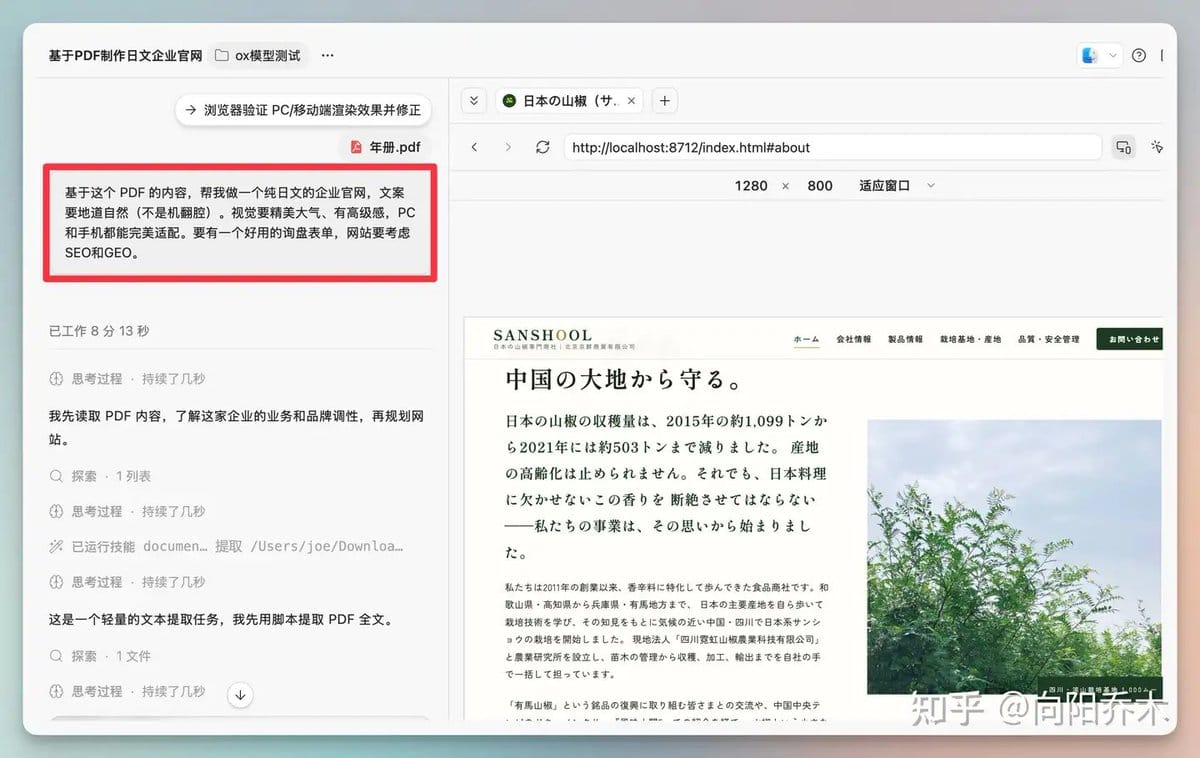
Task: Open the three-dots more options menu
Action: [x=327, y=56]
